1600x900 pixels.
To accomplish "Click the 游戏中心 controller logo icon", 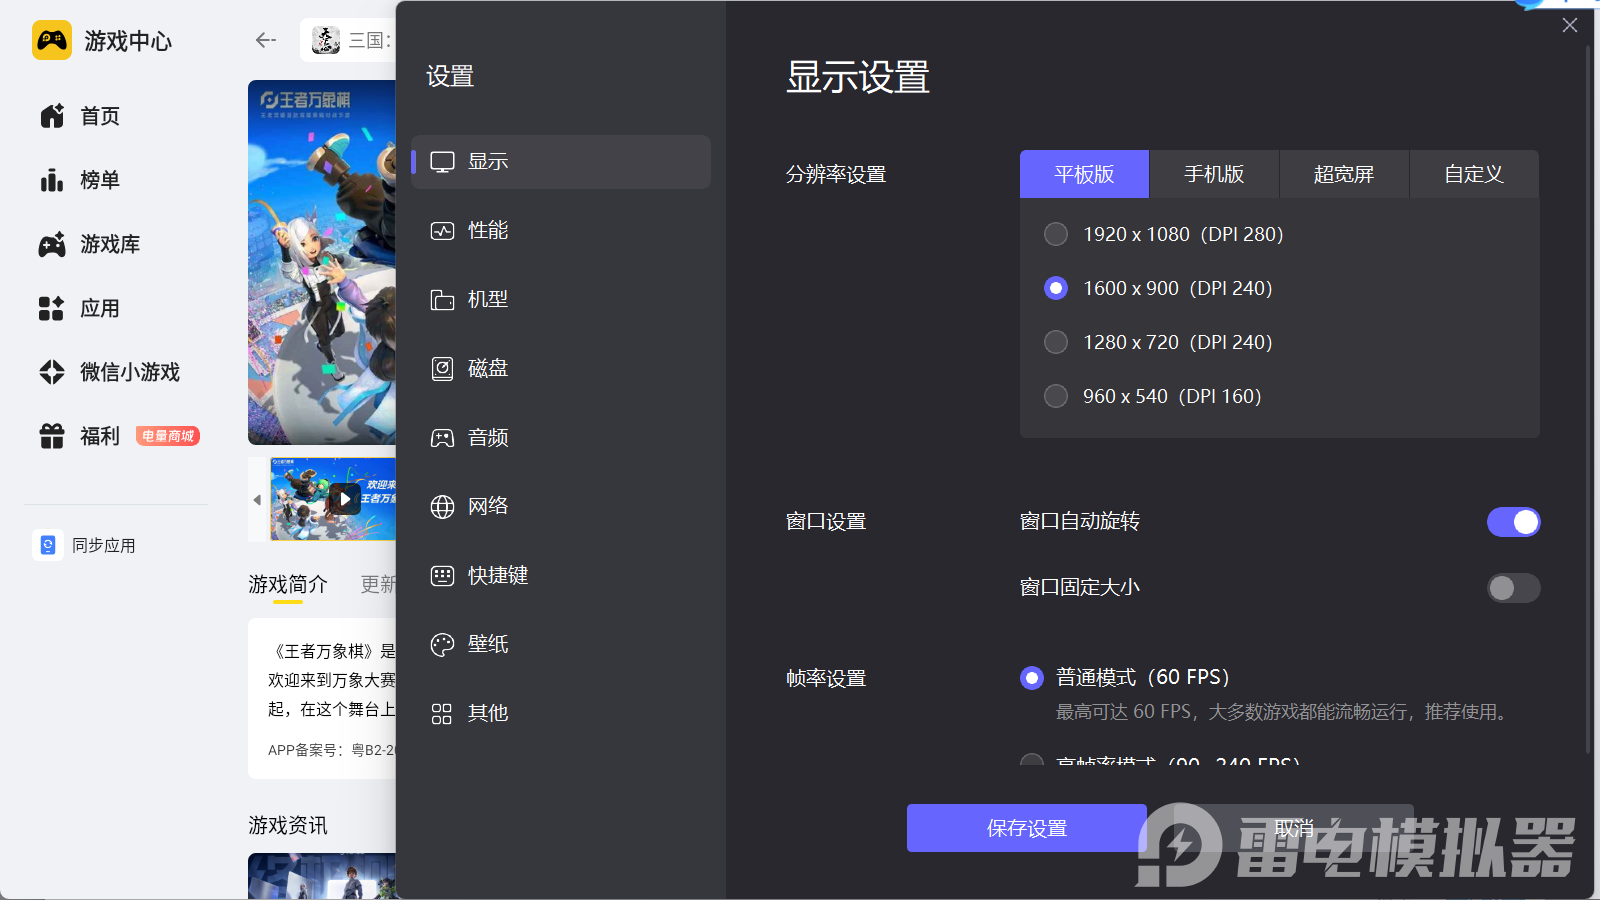I will point(52,40).
